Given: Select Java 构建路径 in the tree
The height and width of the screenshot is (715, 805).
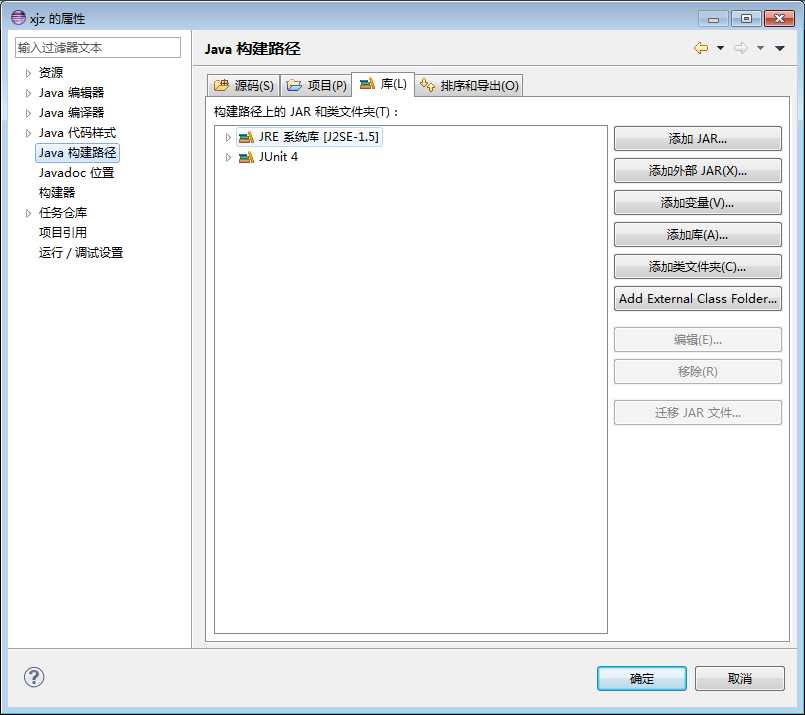Looking at the screenshot, I should pyautogui.click(x=78, y=153).
